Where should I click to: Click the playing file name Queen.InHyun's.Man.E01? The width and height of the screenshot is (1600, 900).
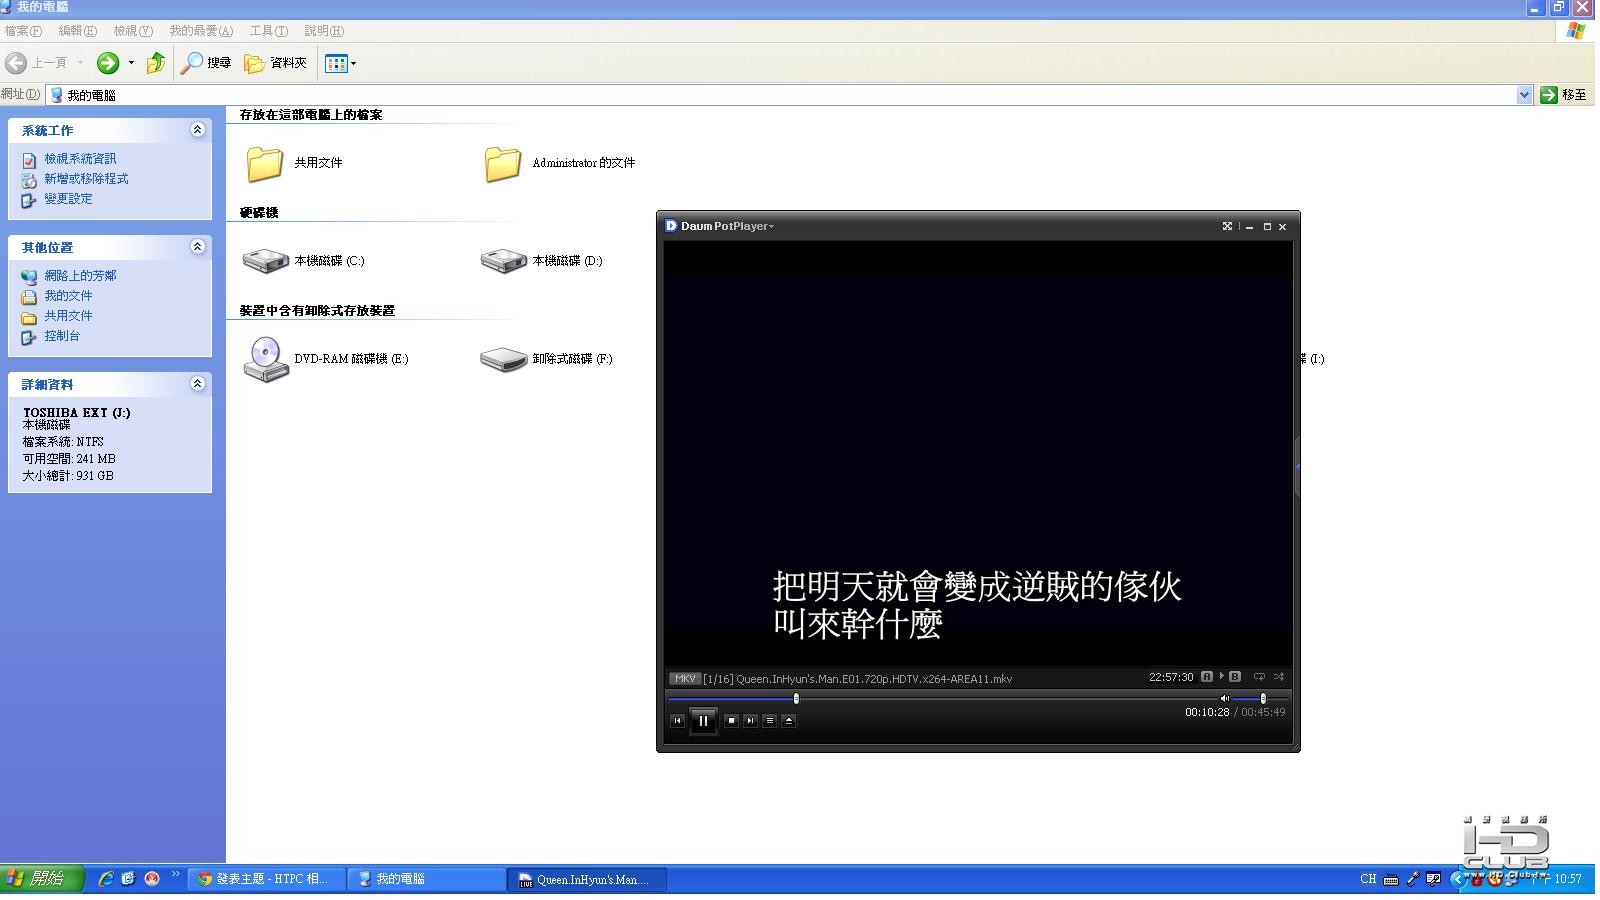click(874, 679)
